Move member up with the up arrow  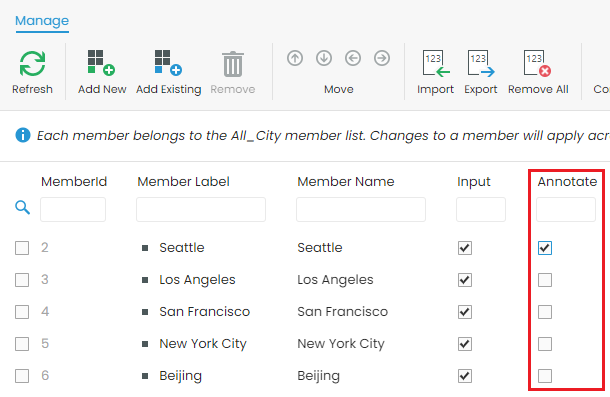point(295,58)
